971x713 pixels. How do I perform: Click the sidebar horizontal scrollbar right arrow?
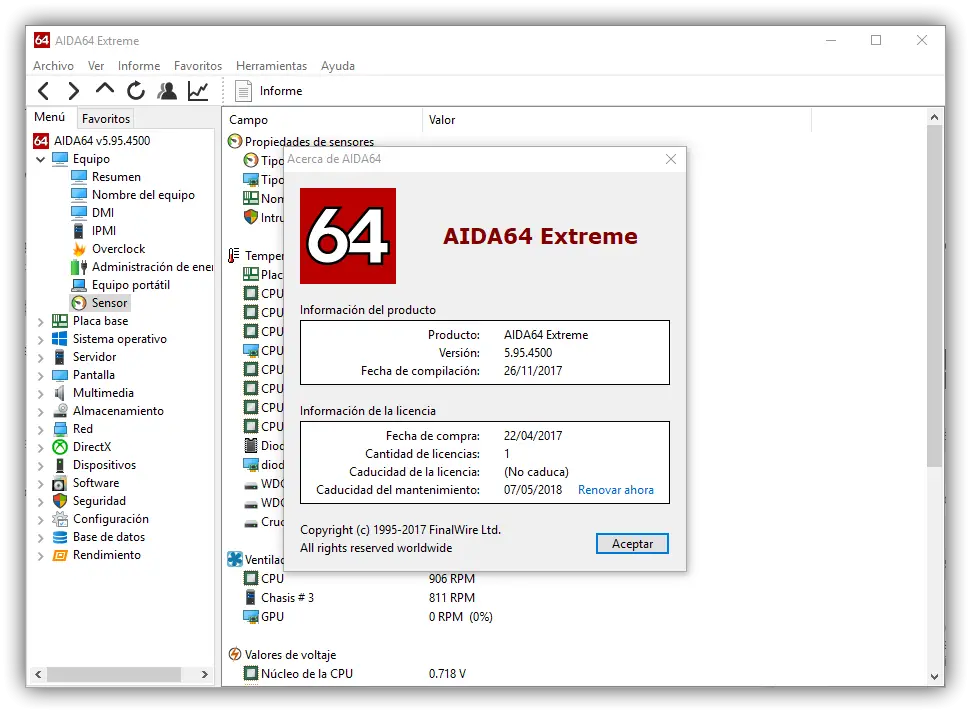[205, 675]
